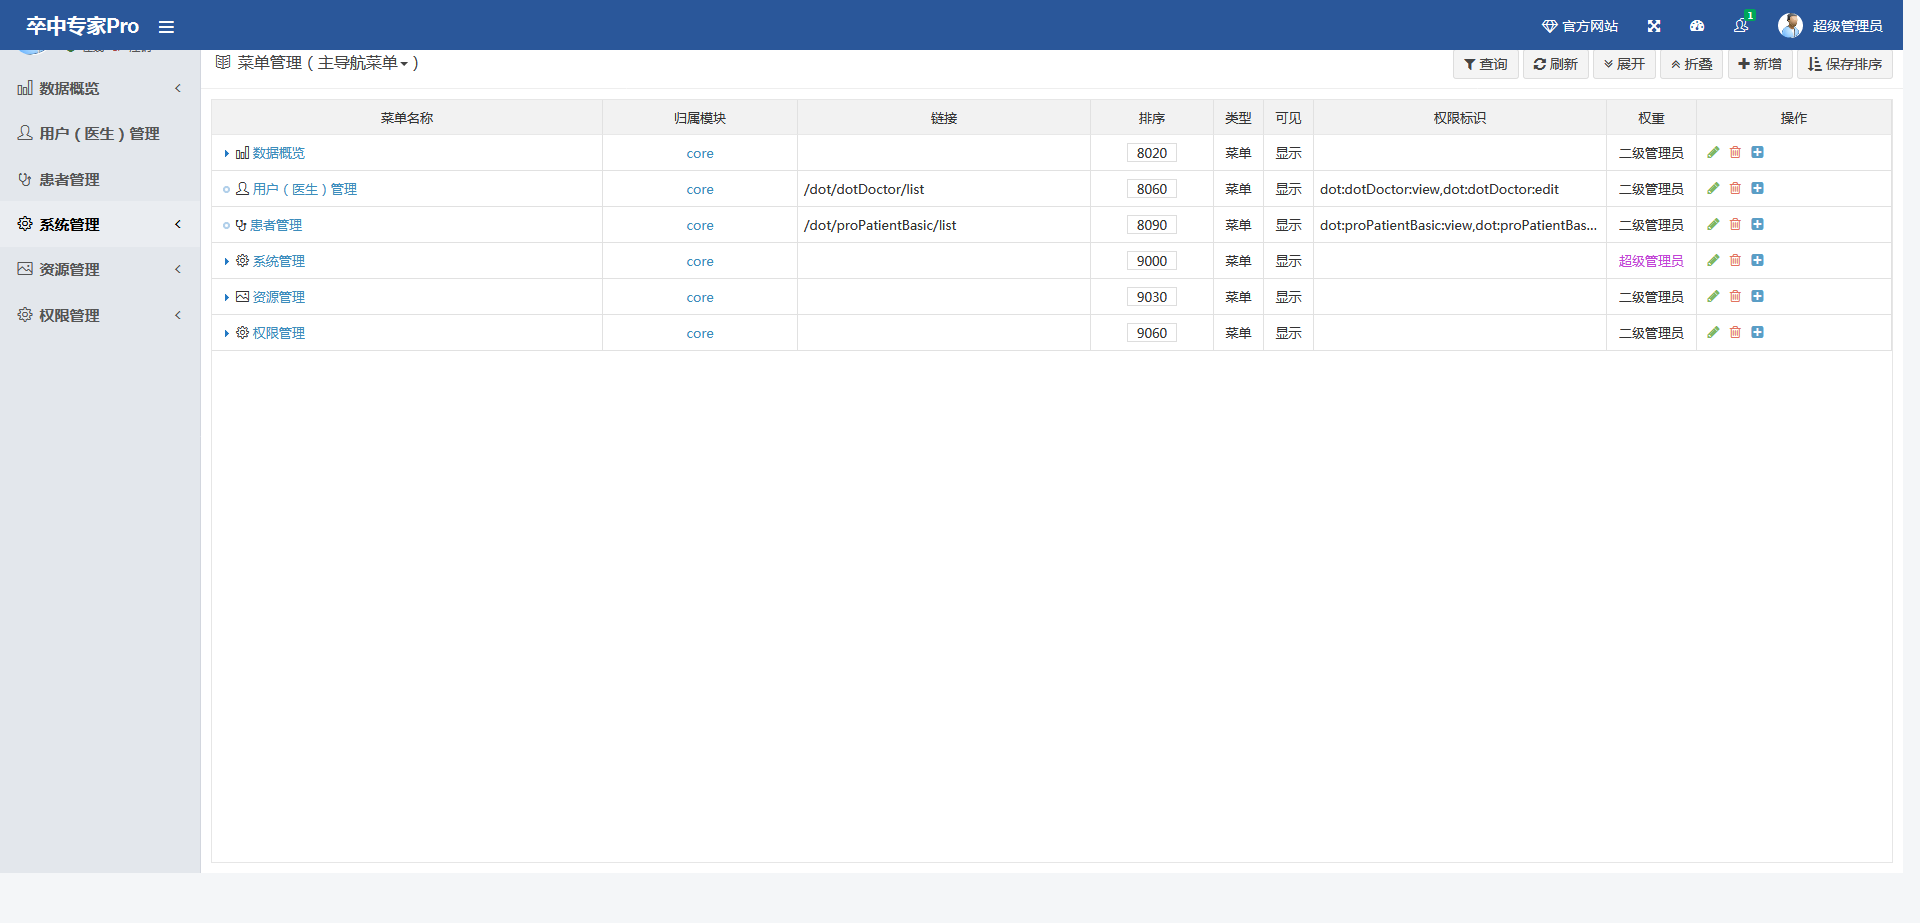Open the online users notification icon
The width and height of the screenshot is (1920, 923).
tap(1742, 25)
